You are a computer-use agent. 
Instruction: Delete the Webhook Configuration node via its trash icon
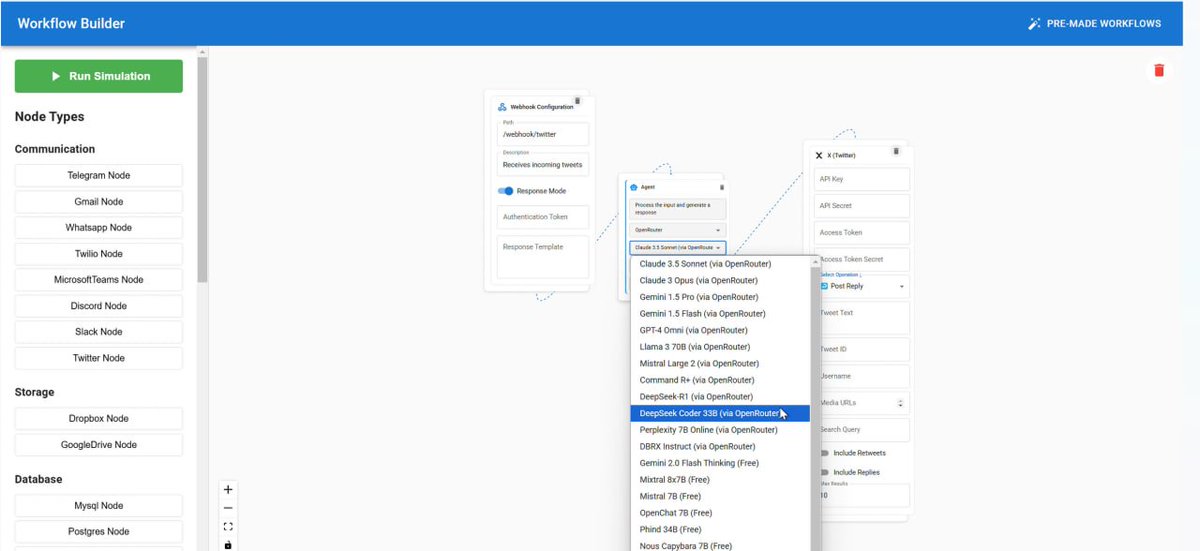(x=577, y=101)
